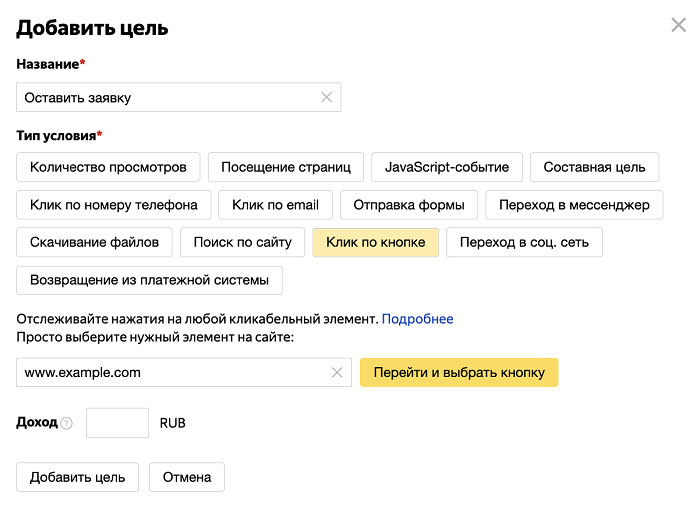Pick the Отправка формы condition type
This screenshot has width=700, height=512.
coord(409,205)
